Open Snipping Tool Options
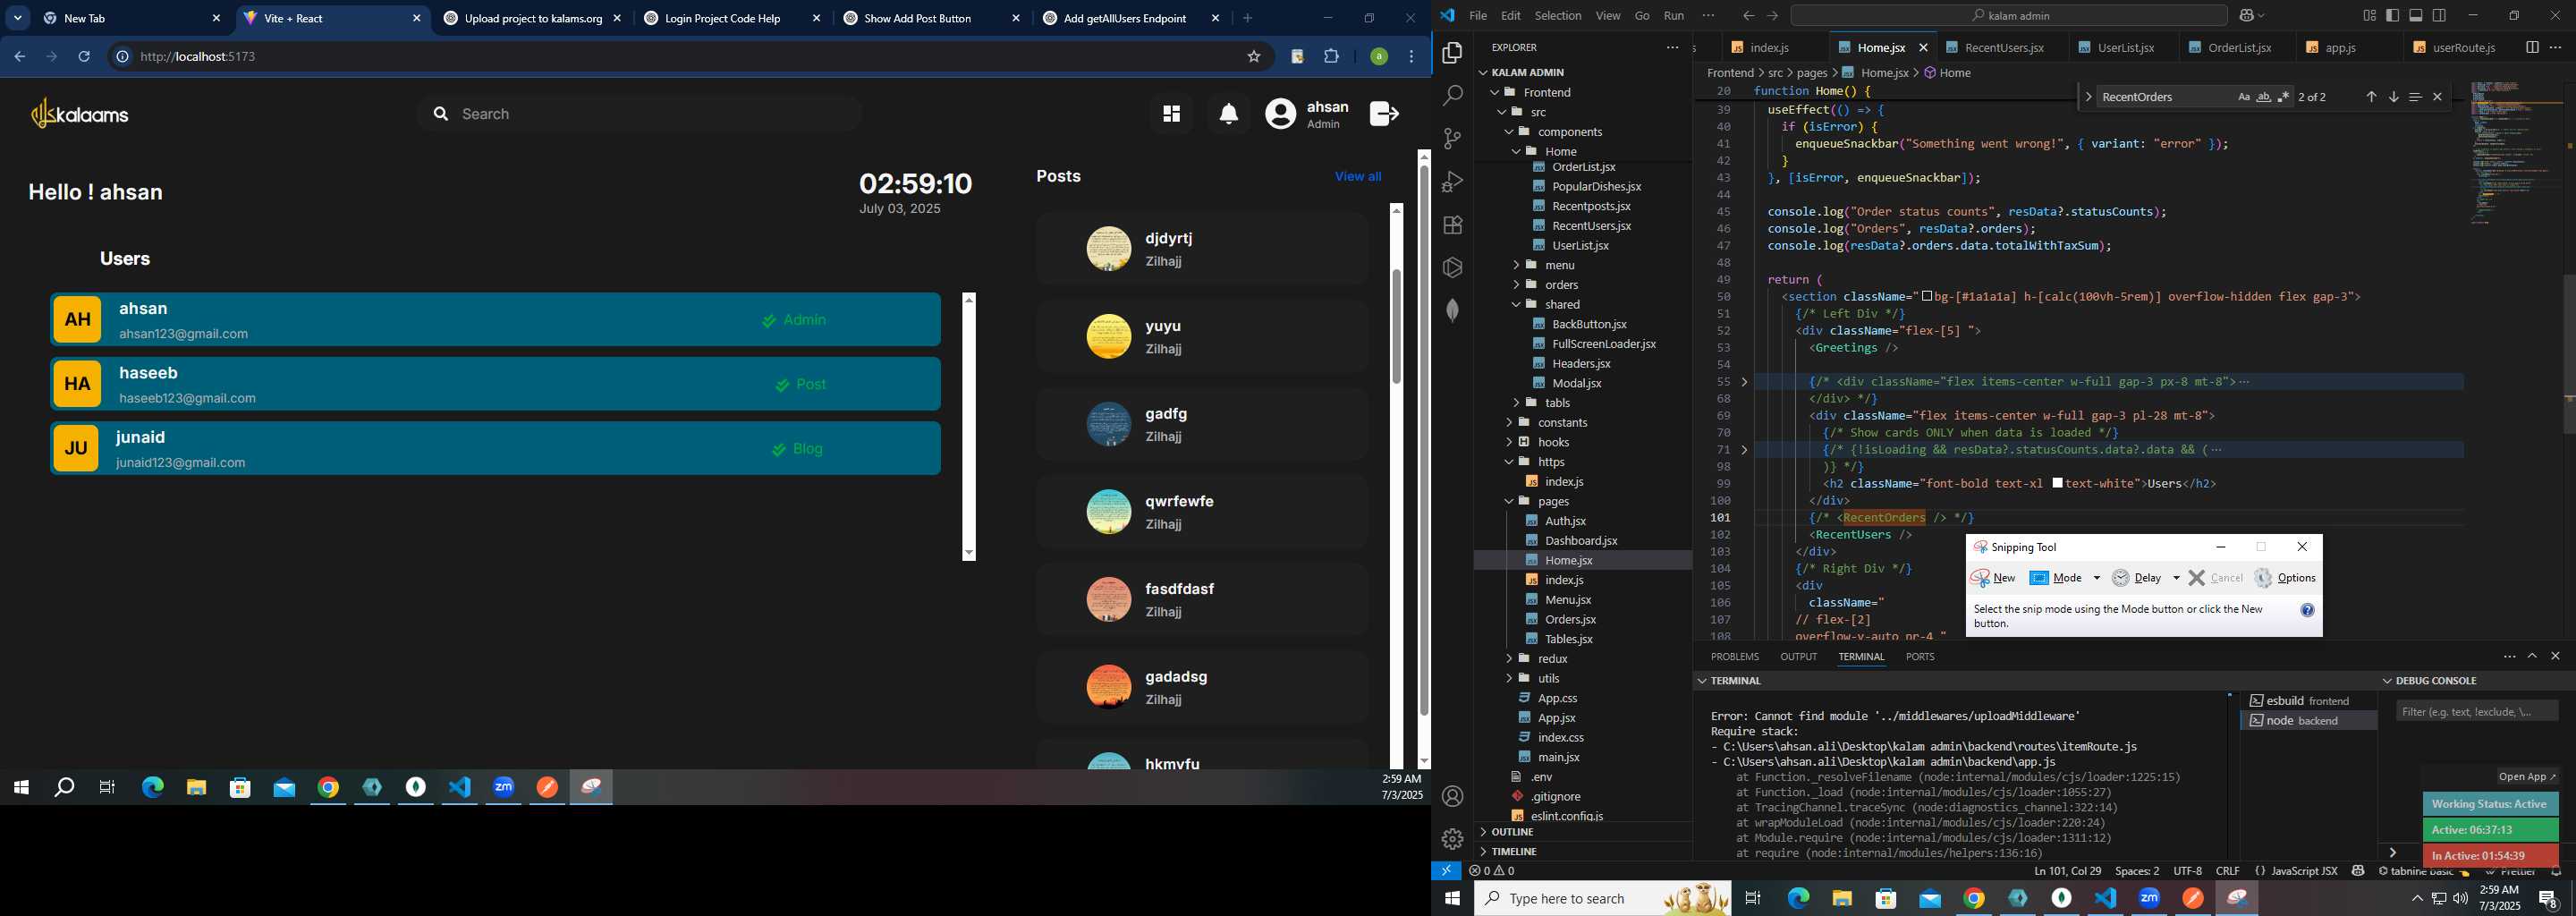Image resolution: width=2576 pixels, height=916 pixels. point(2285,578)
